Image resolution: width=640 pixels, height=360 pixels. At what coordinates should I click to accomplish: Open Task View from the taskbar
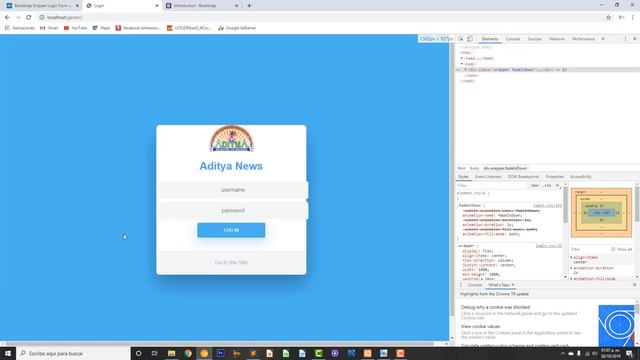[155, 353]
